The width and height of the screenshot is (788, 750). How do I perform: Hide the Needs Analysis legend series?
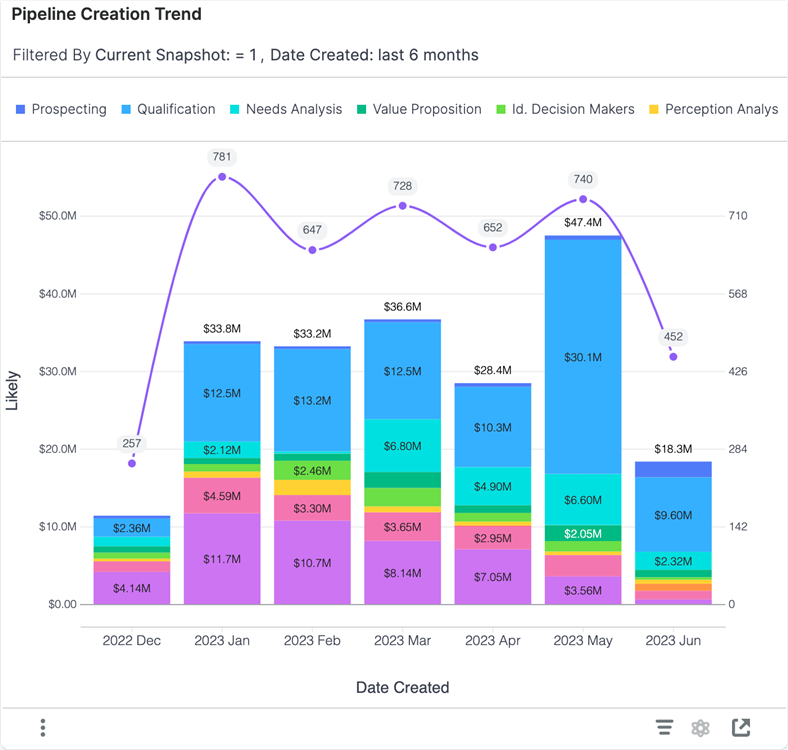pyautogui.click(x=286, y=109)
